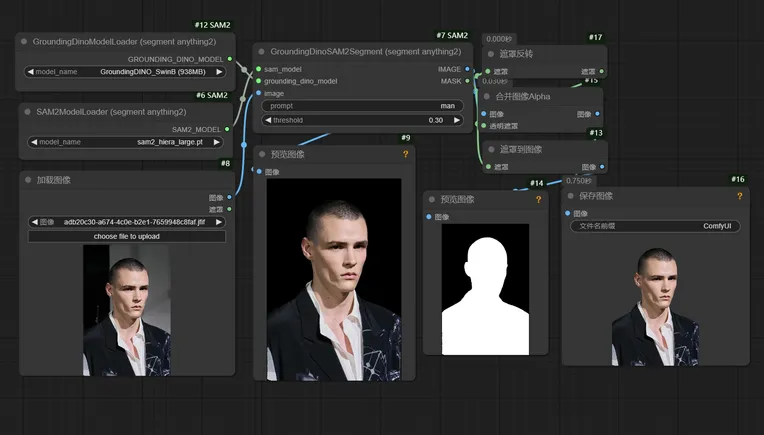Click the question mark icon on node #9 preview

406,155
